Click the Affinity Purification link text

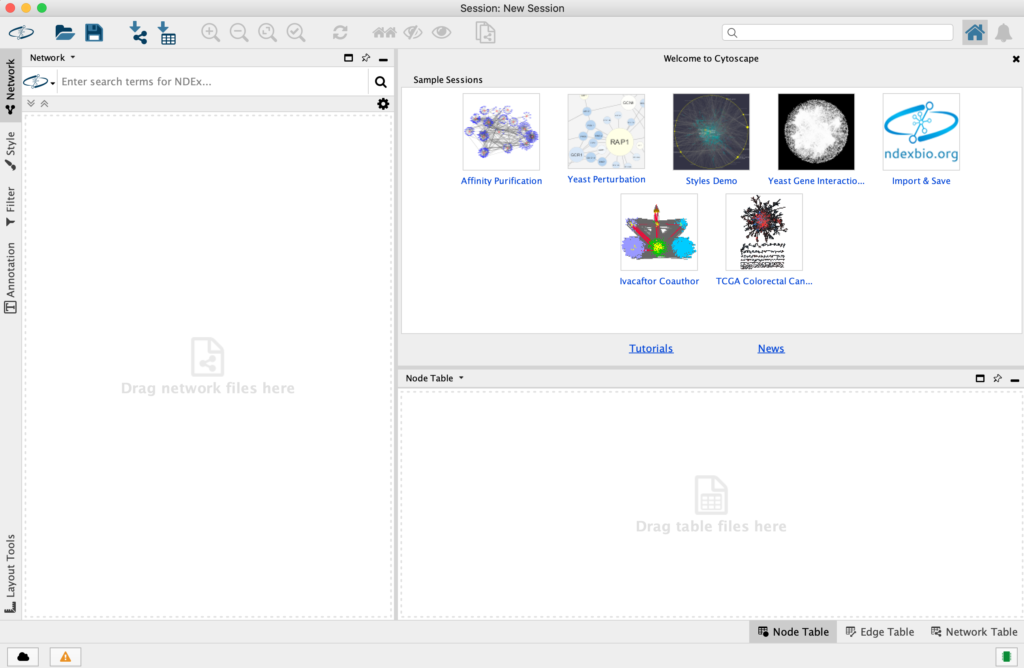(502, 181)
